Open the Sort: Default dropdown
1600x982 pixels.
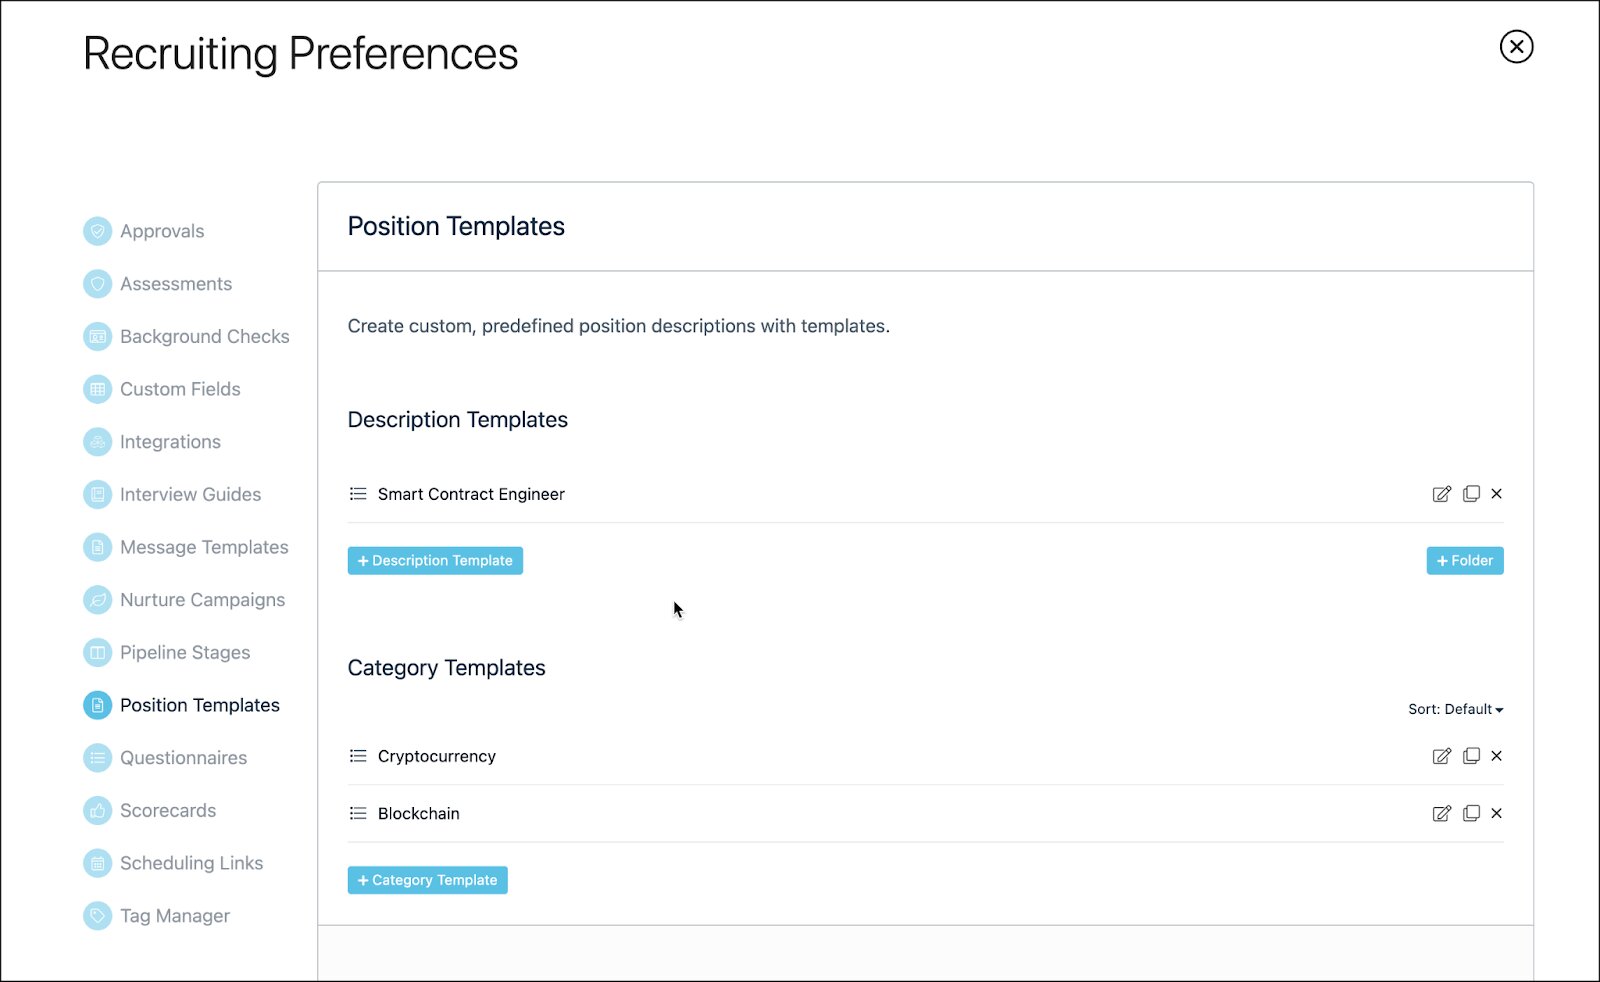pyautogui.click(x=1455, y=709)
